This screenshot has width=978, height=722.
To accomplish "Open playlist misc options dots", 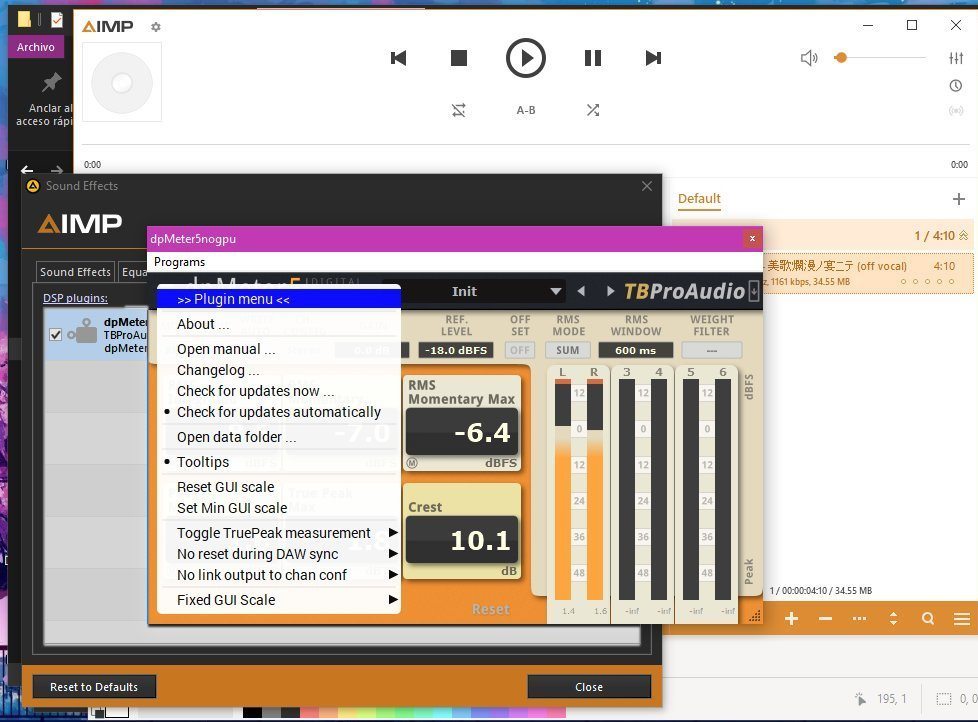I will click(859, 619).
